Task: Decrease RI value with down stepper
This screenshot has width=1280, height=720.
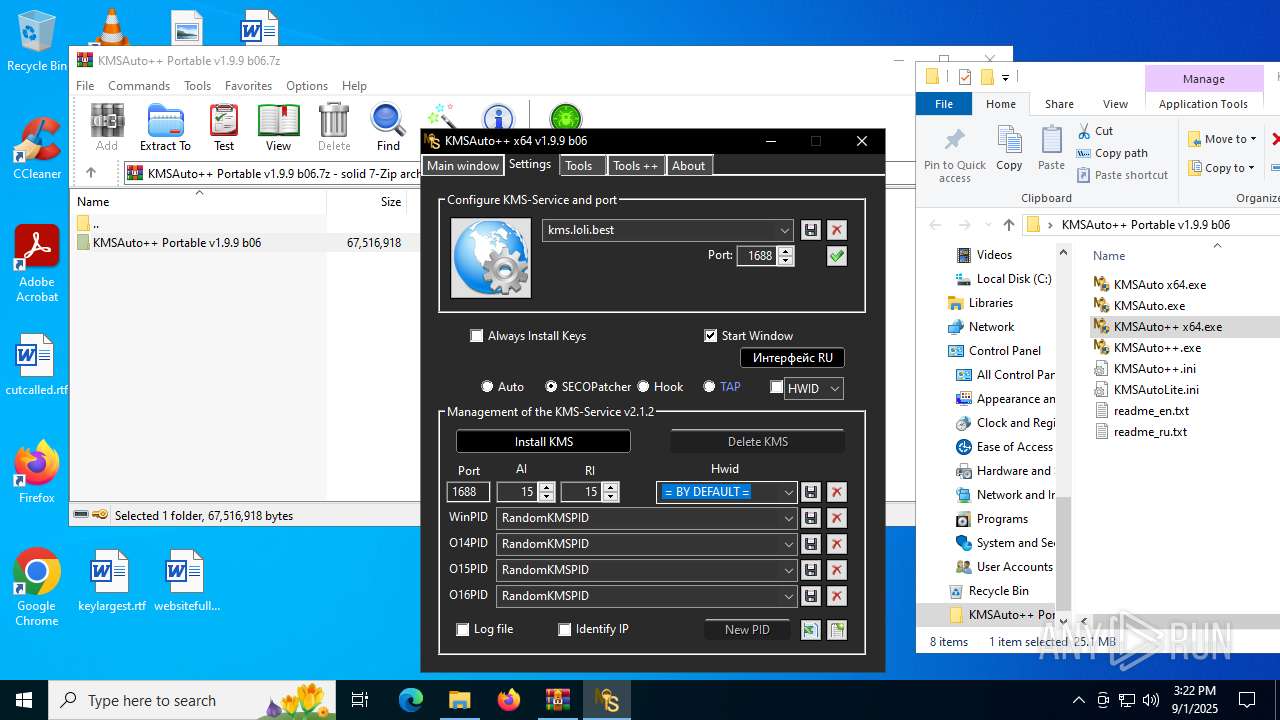Action: tap(611, 497)
